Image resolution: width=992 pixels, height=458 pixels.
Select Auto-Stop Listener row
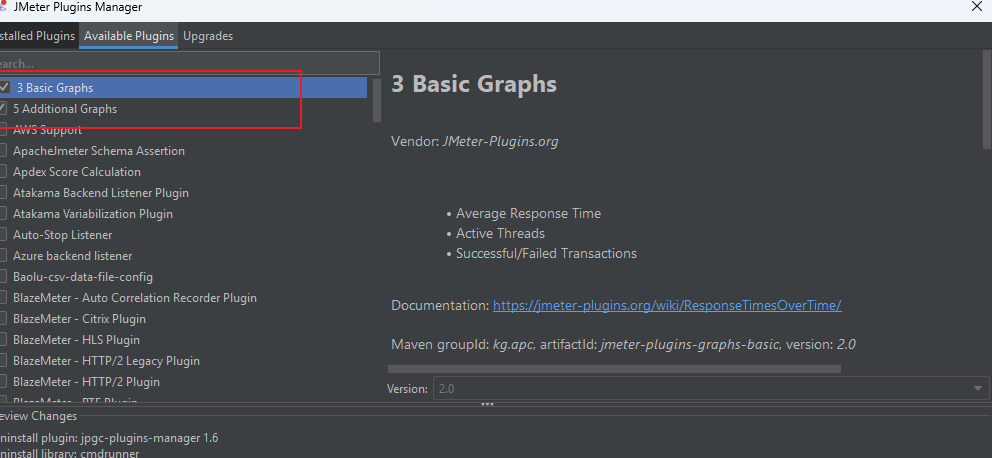[x=183, y=235]
